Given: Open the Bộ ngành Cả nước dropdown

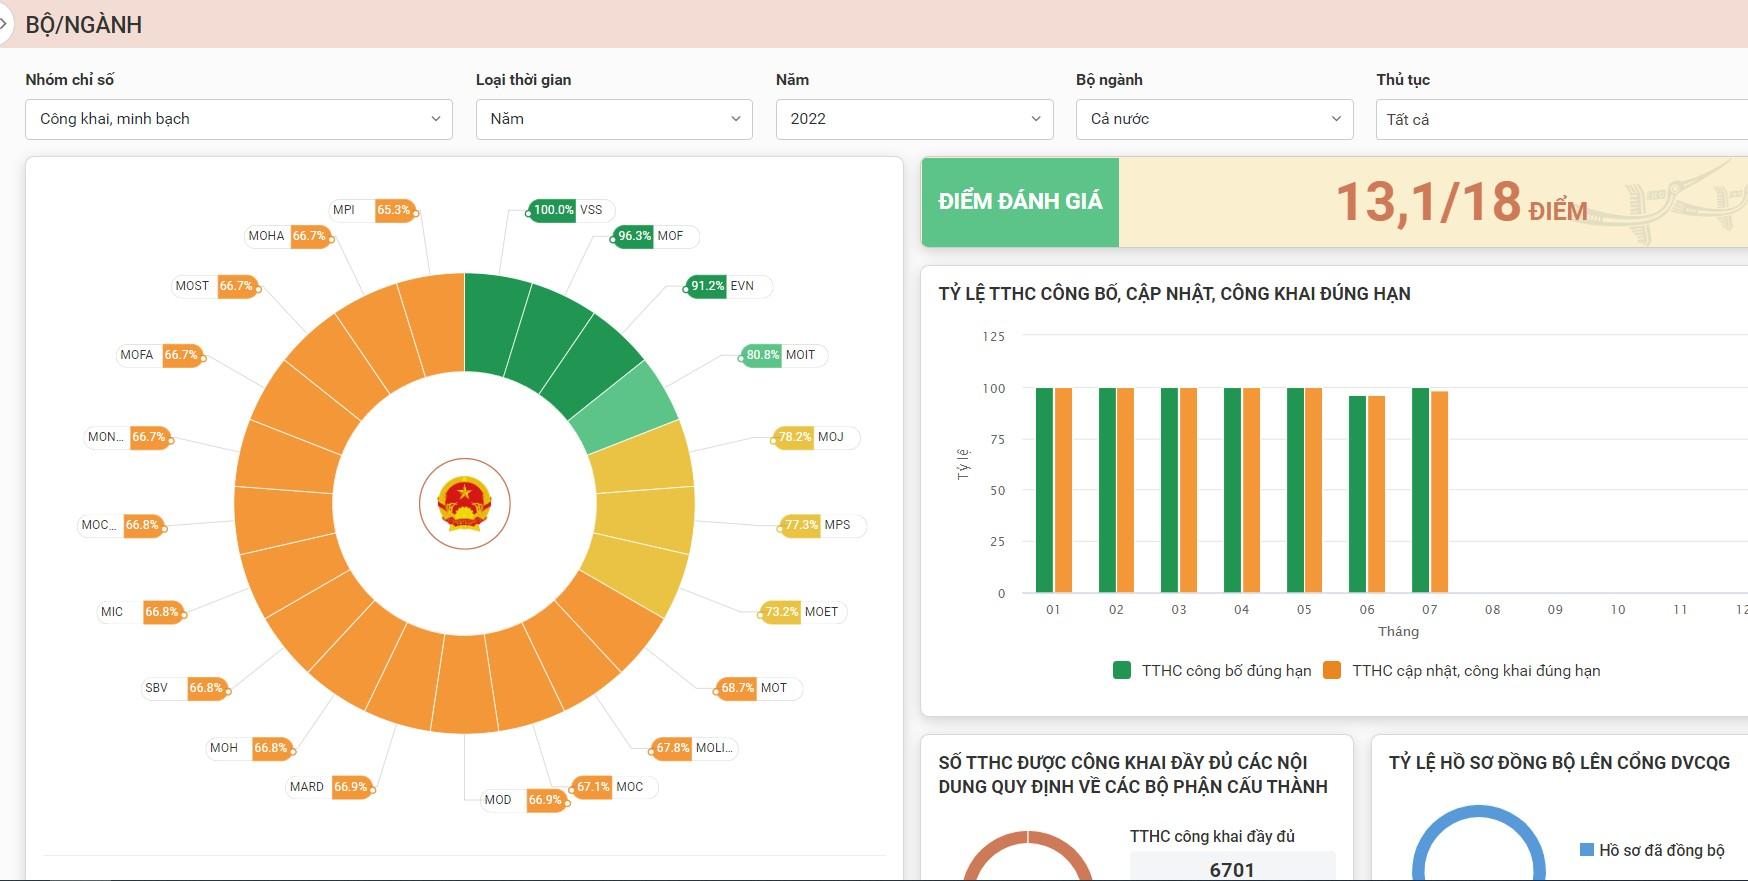Looking at the screenshot, I should 1214,119.
